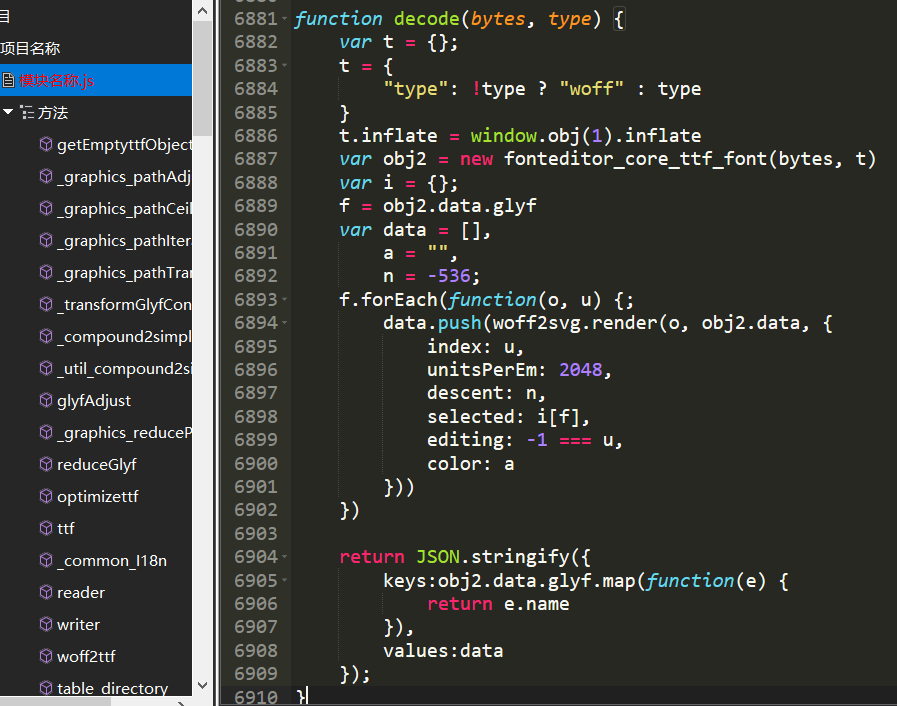897x706 pixels.
Task: Click the file icon beside 模块名称.js
Action: [x=8, y=80]
